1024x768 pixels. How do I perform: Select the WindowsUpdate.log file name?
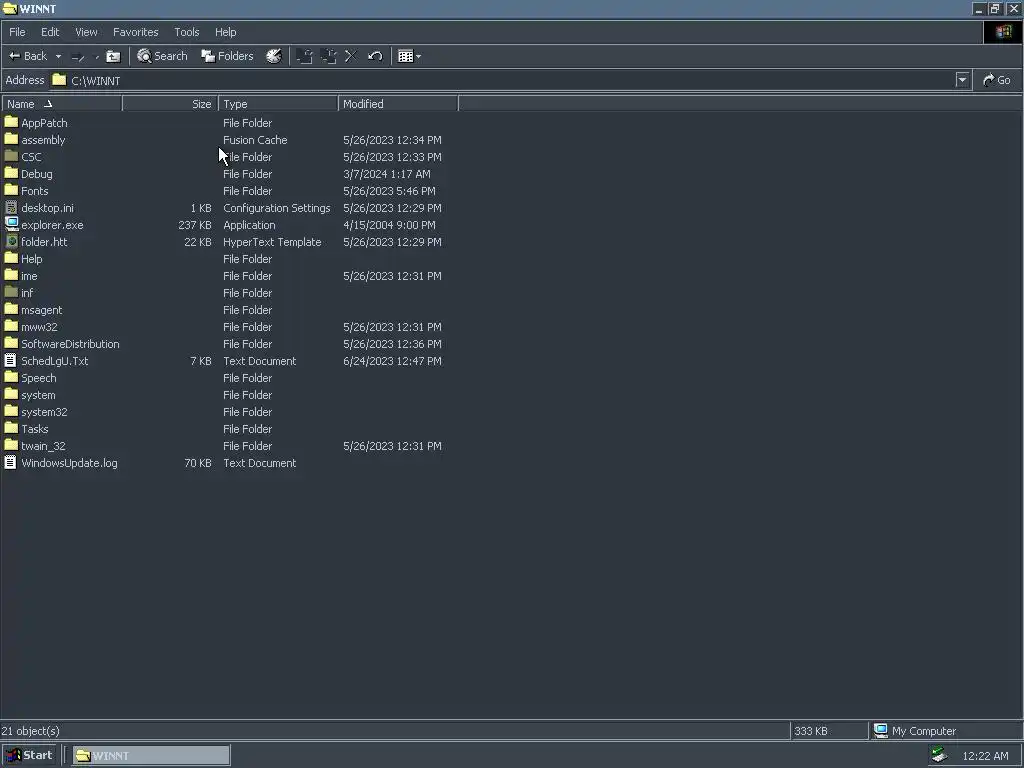point(69,463)
